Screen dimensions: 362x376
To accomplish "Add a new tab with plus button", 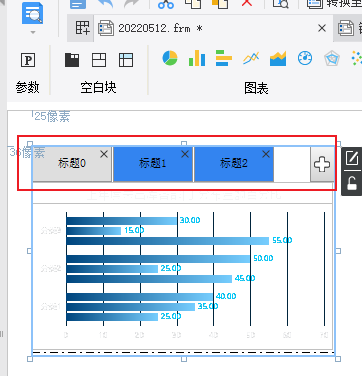I will coord(322,164).
